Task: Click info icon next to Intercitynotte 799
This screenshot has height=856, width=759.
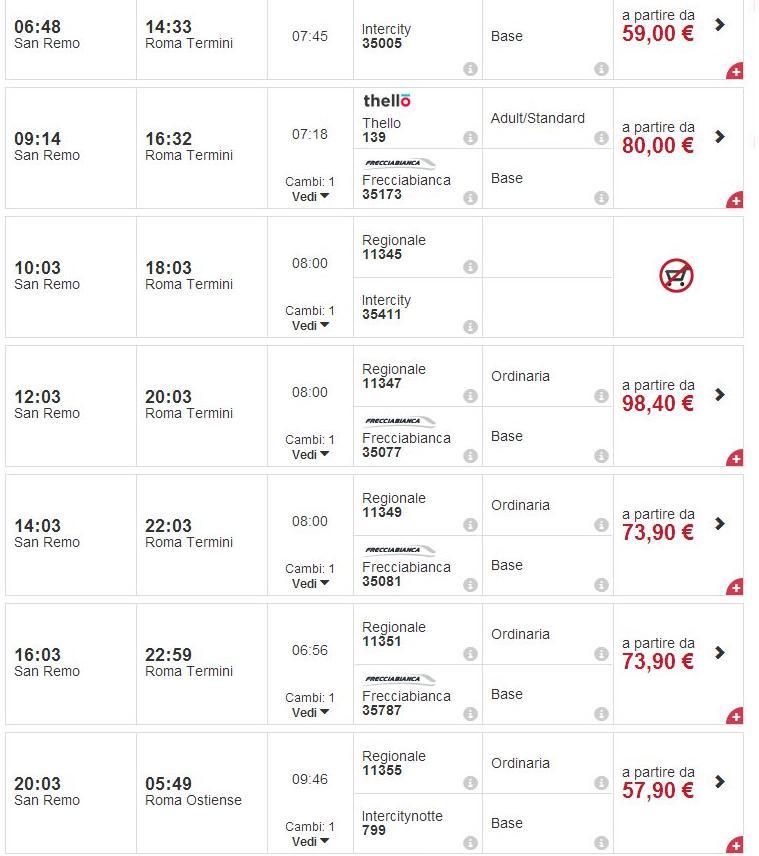Action: 470,843
